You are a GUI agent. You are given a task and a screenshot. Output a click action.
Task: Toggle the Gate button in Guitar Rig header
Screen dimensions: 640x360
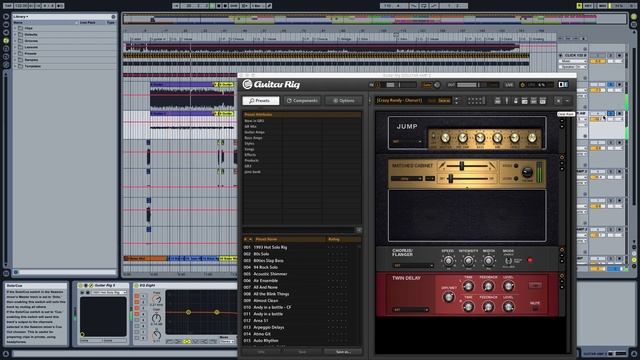[427, 85]
